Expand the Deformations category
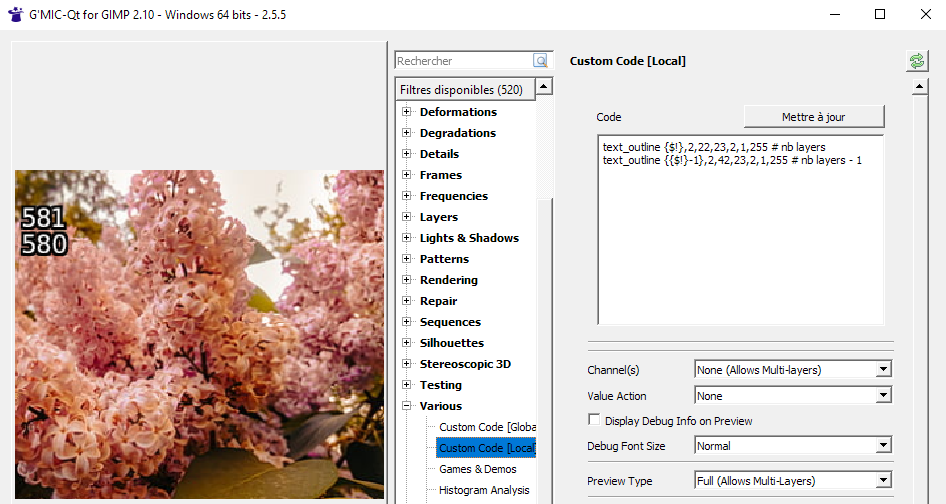 point(407,112)
